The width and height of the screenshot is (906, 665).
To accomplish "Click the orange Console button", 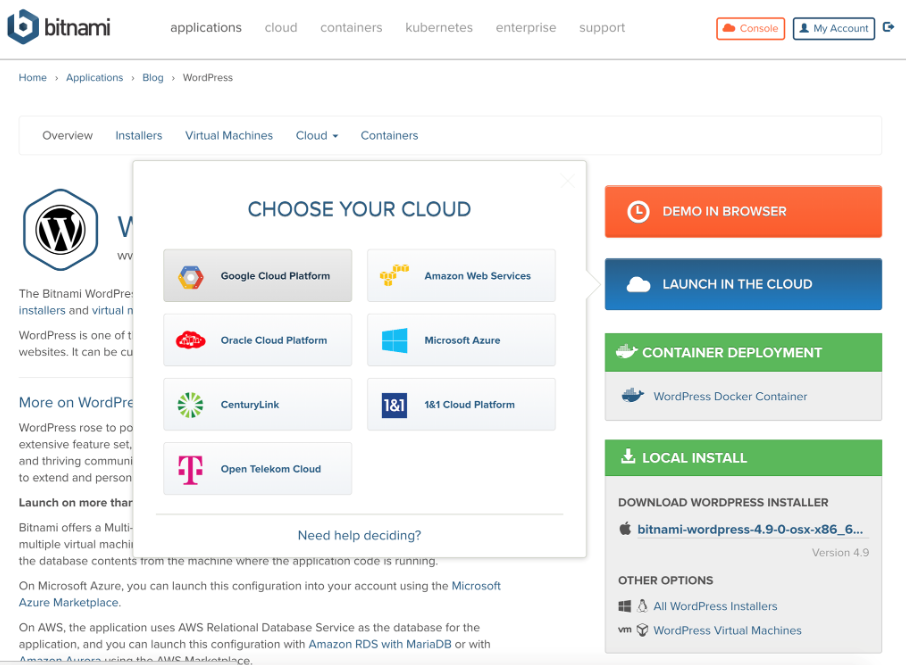I will coord(750,28).
